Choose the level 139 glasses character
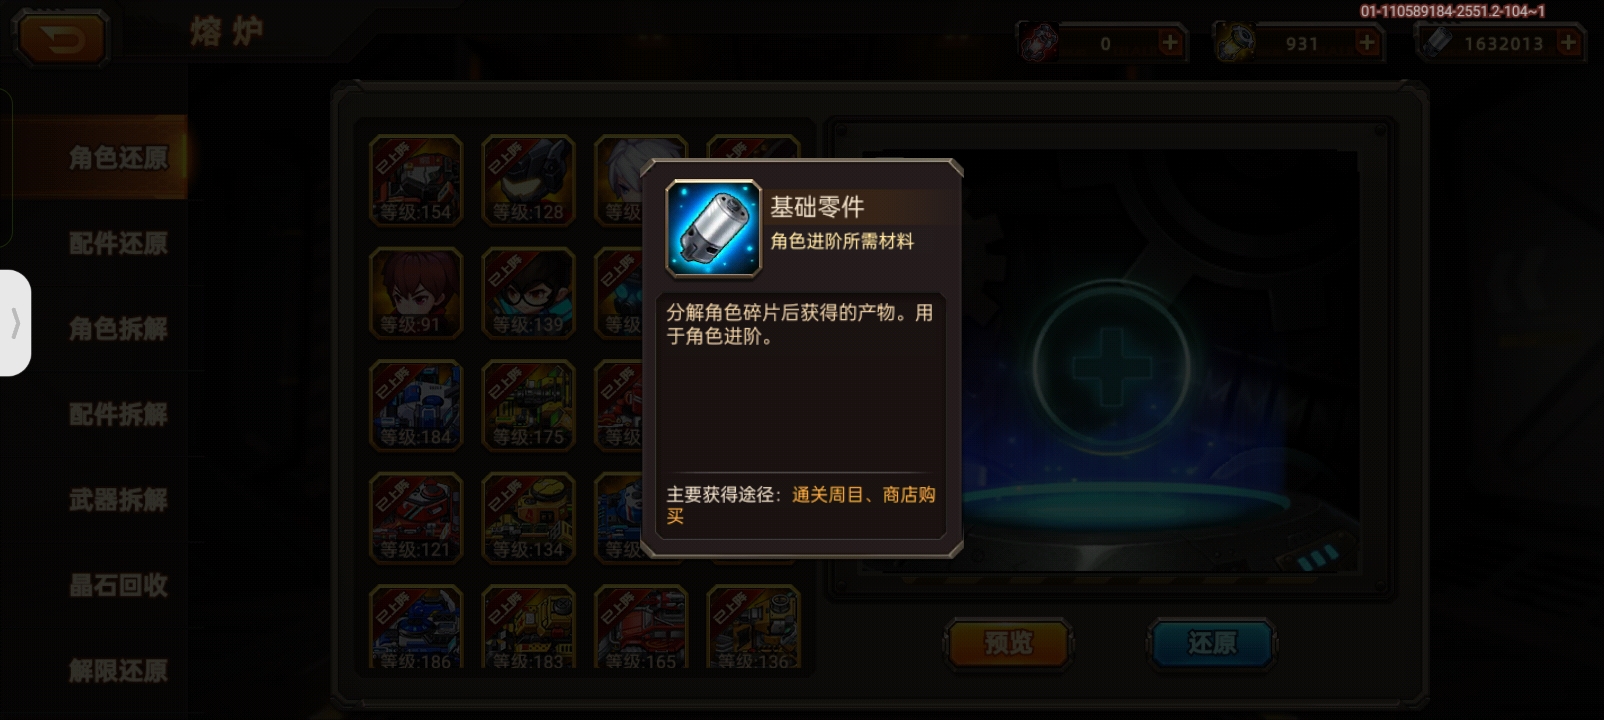1604x720 pixels. (528, 293)
